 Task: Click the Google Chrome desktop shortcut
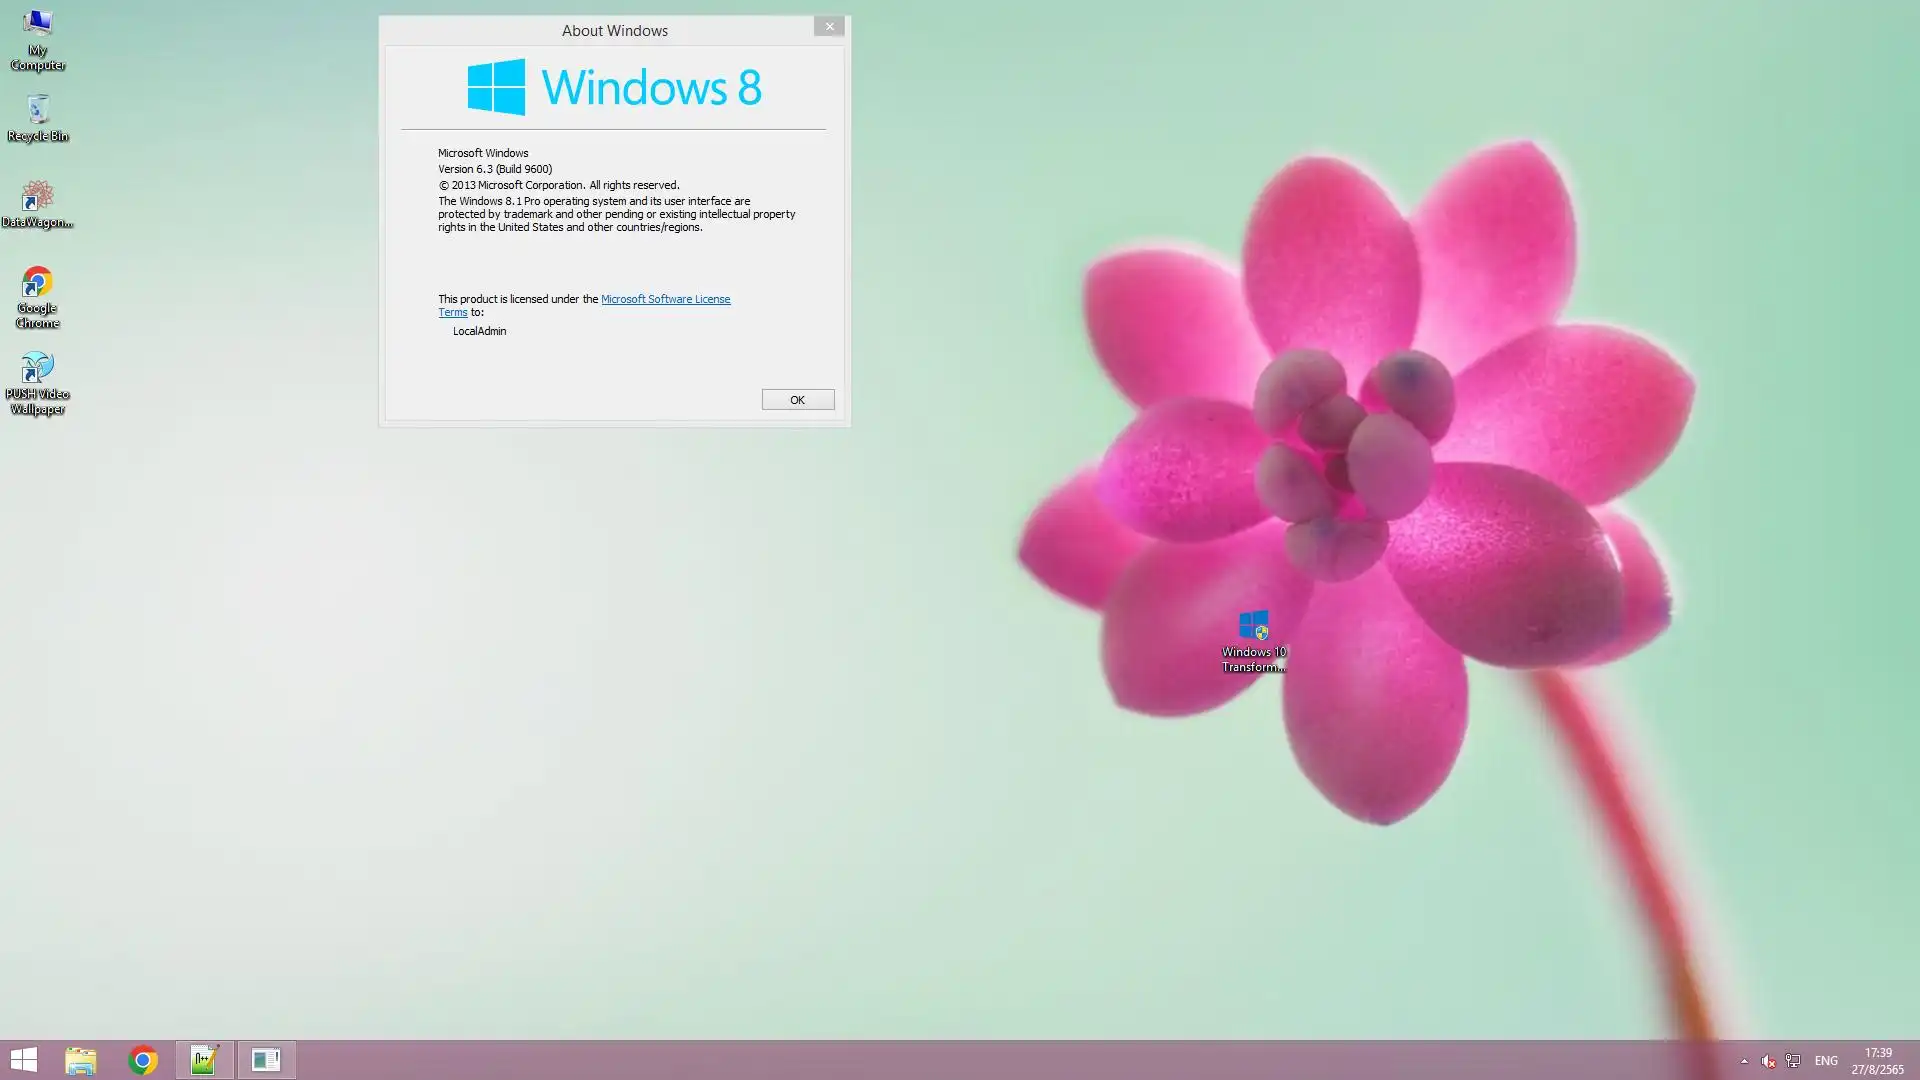point(37,296)
